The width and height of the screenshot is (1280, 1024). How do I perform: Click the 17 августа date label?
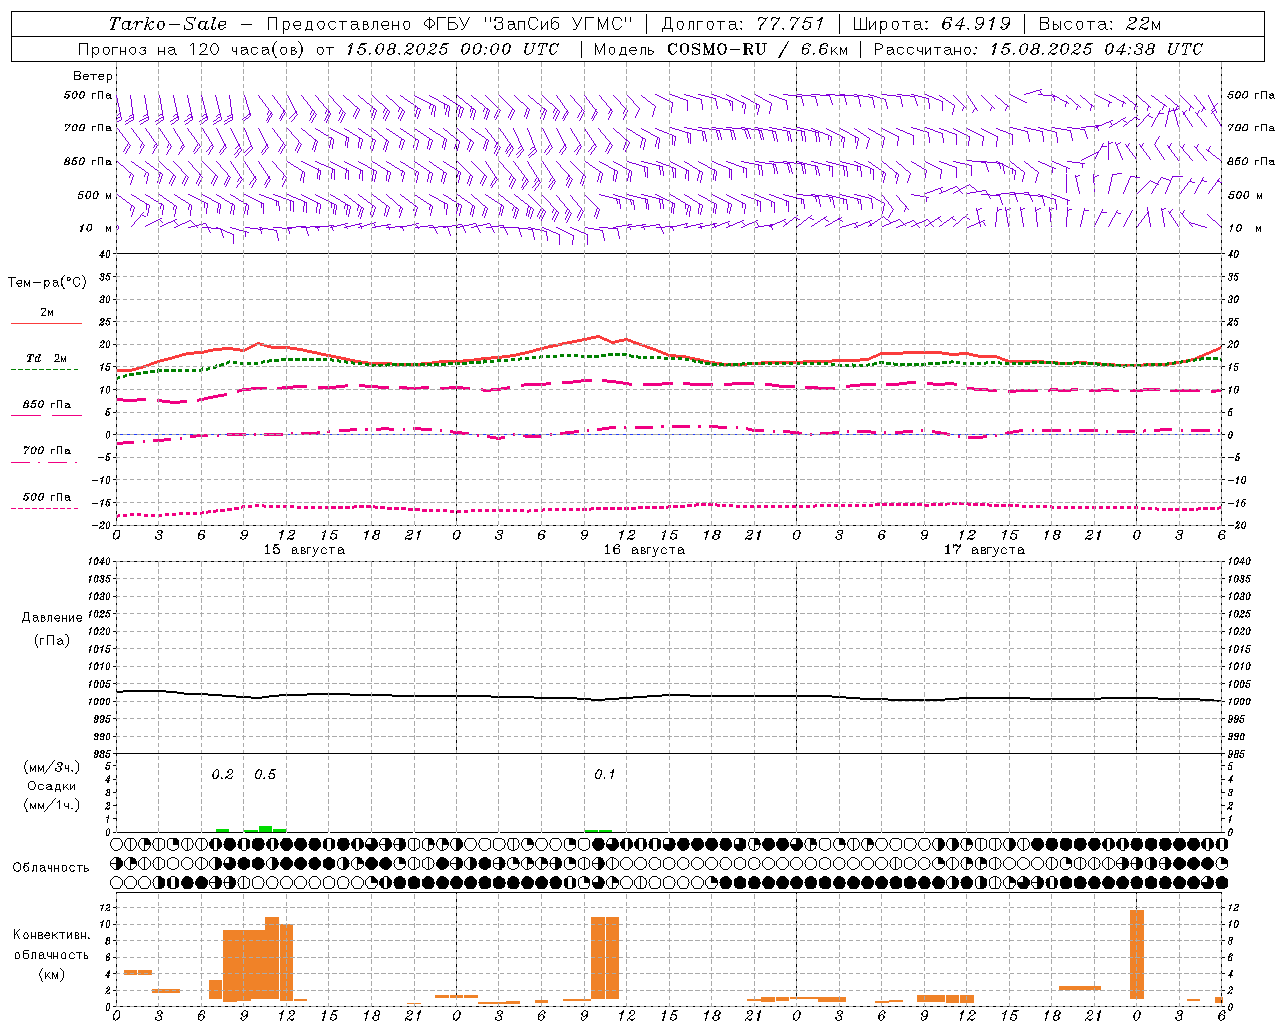click(x=984, y=550)
